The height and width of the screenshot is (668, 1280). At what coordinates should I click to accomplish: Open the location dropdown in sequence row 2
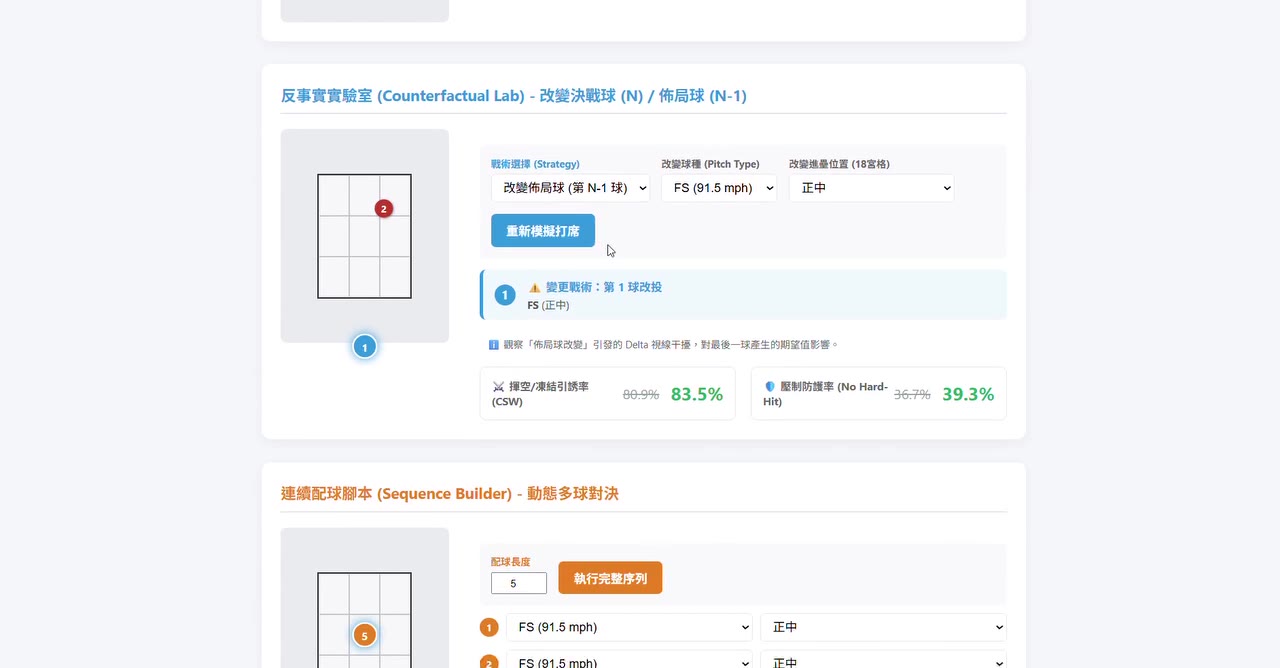click(884, 661)
